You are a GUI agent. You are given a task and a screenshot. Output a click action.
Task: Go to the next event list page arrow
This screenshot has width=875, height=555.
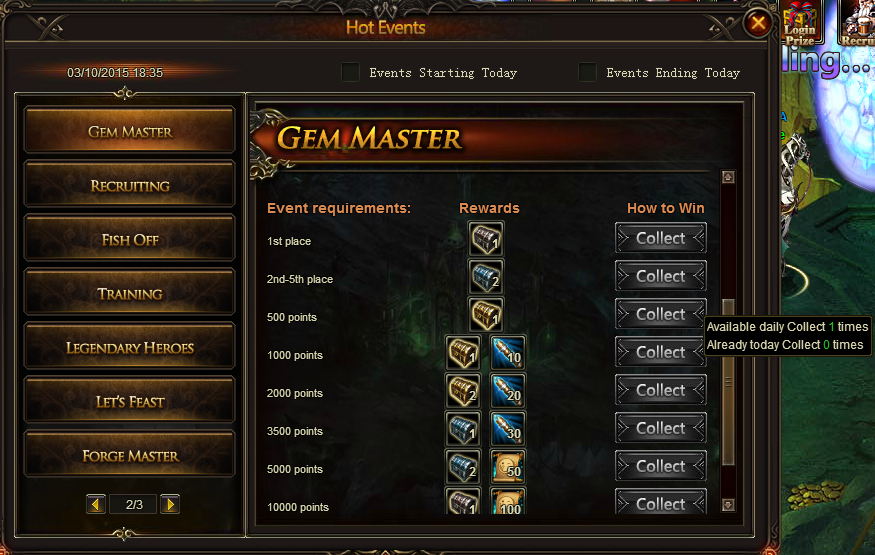(170, 505)
